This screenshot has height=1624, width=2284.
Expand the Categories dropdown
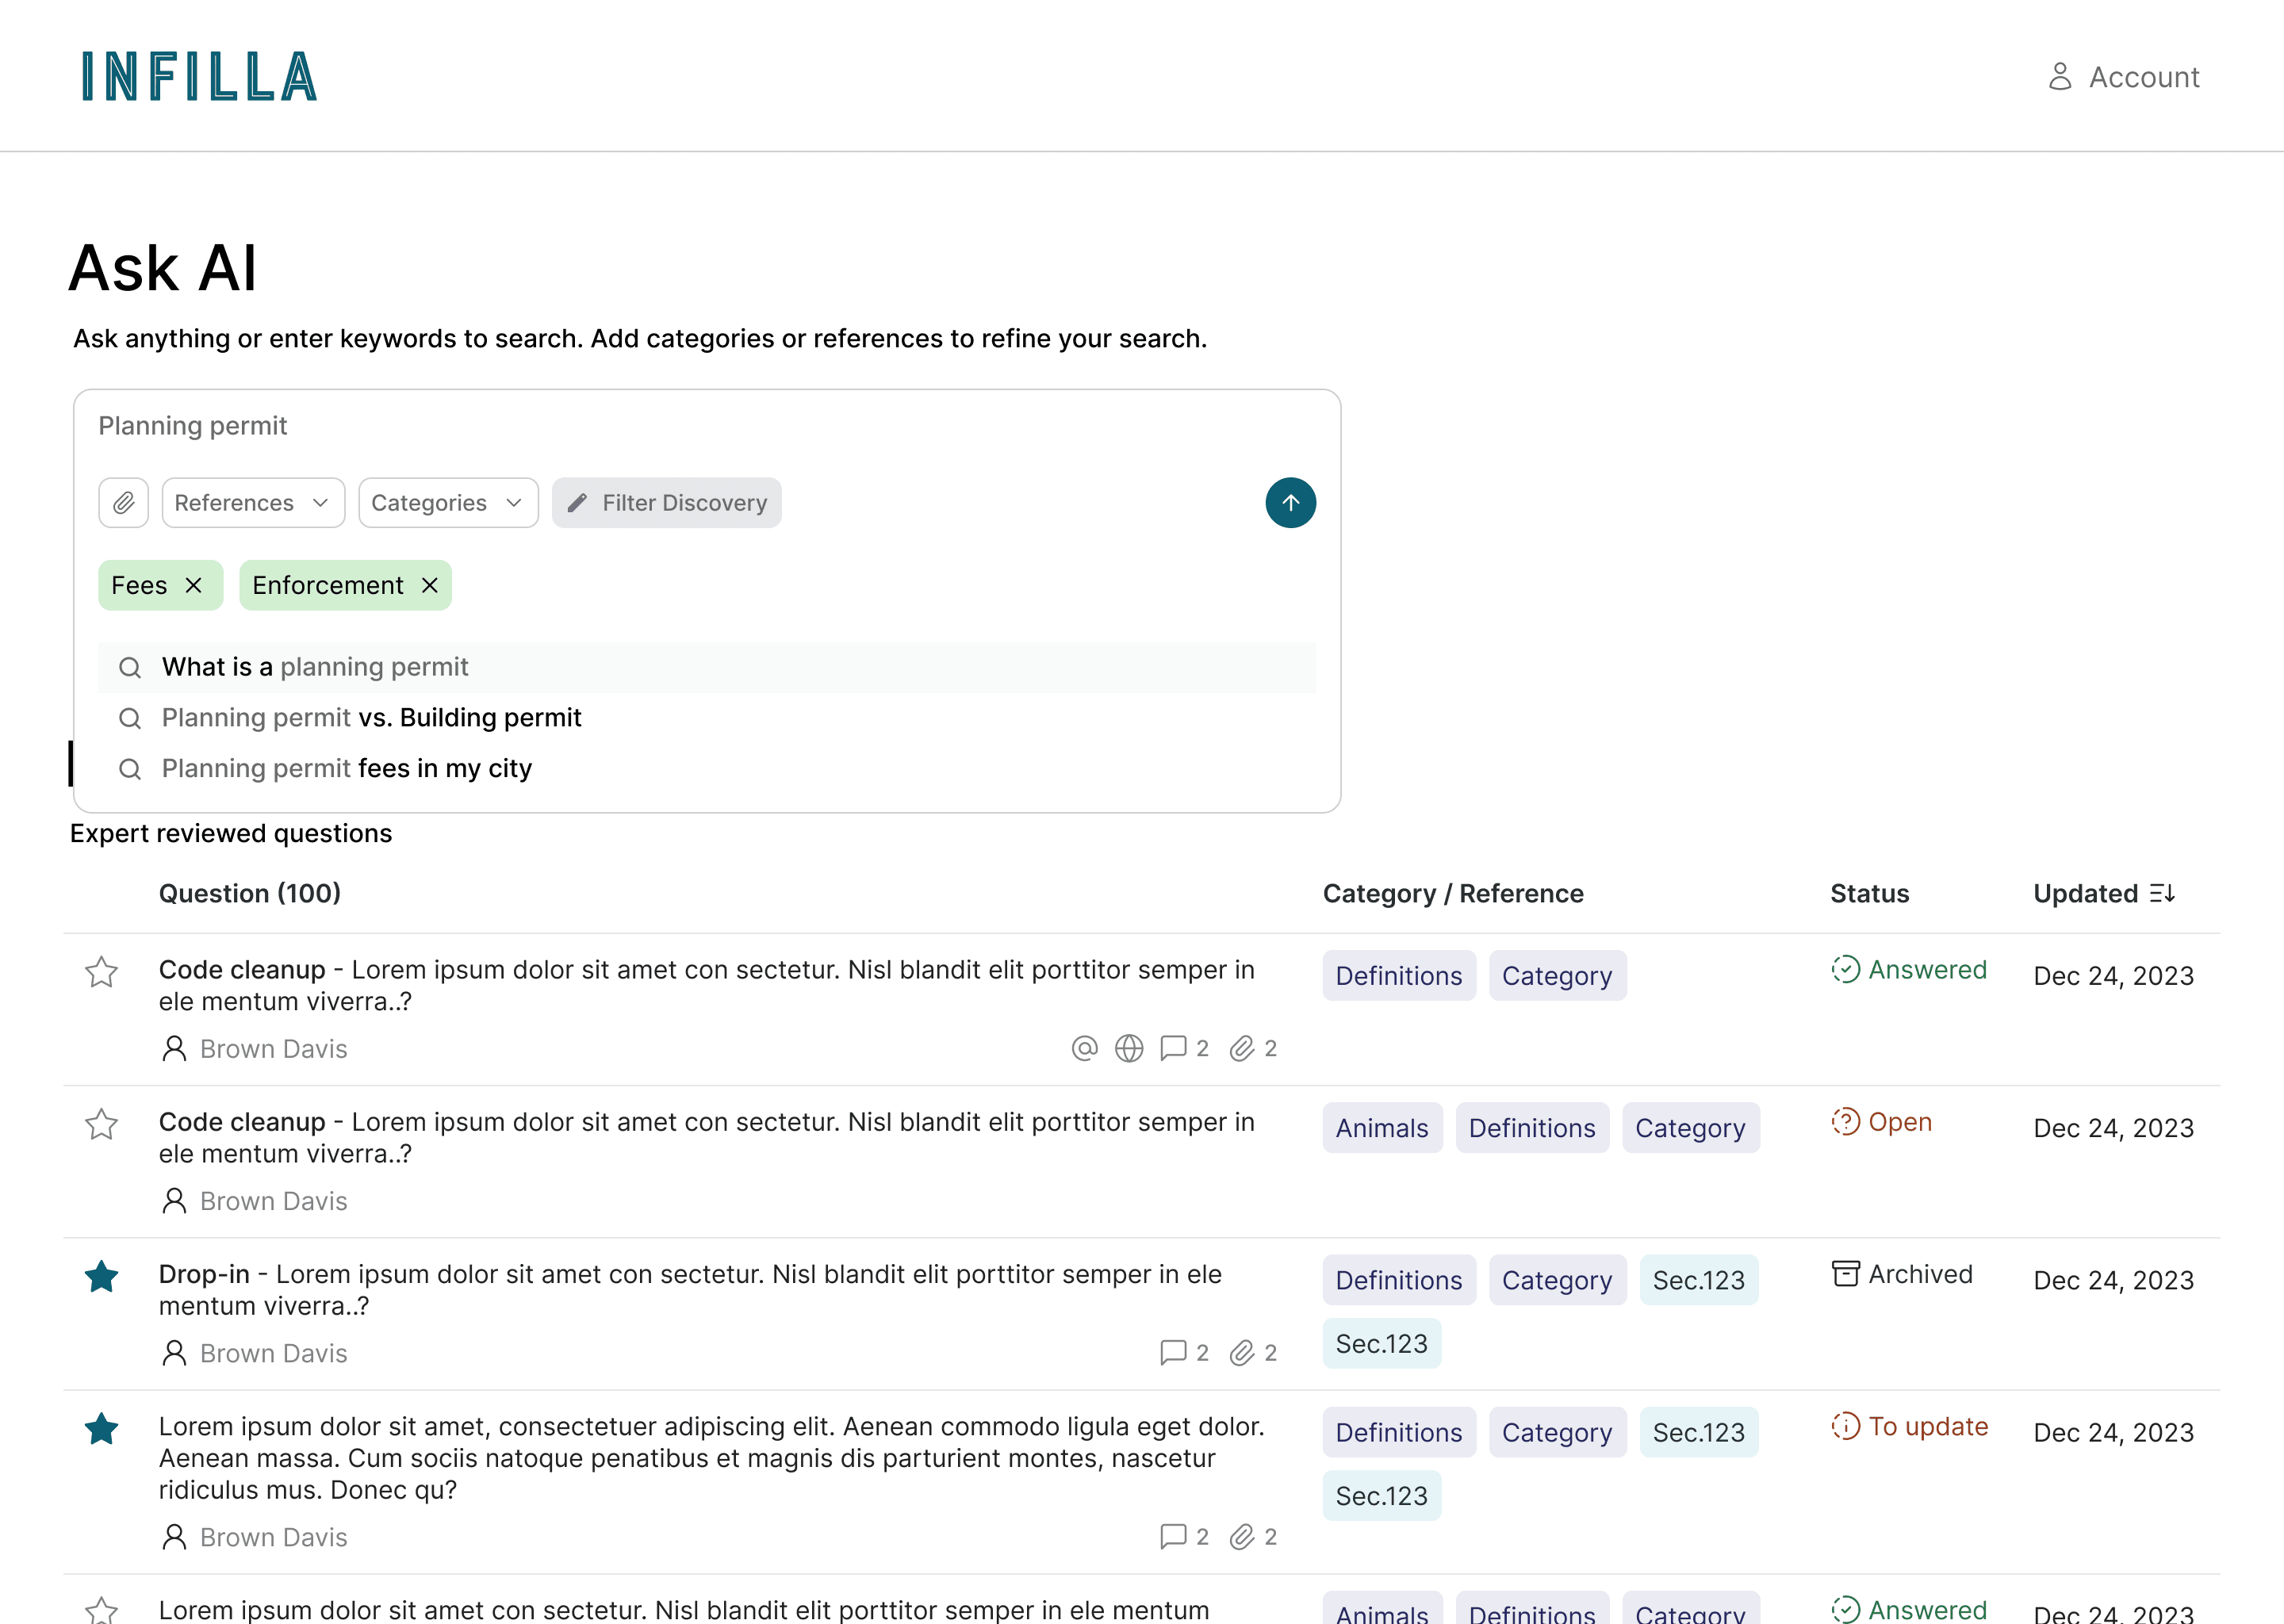[x=447, y=503]
